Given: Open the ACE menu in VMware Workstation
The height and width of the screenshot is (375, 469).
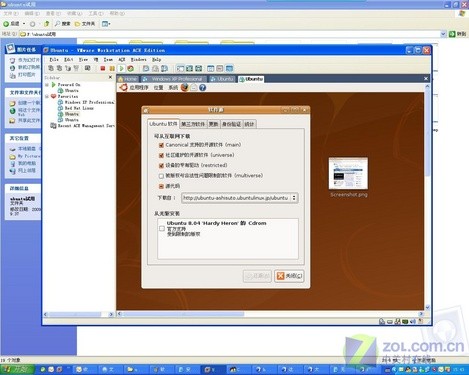Looking at the screenshot, I should [x=122, y=59].
